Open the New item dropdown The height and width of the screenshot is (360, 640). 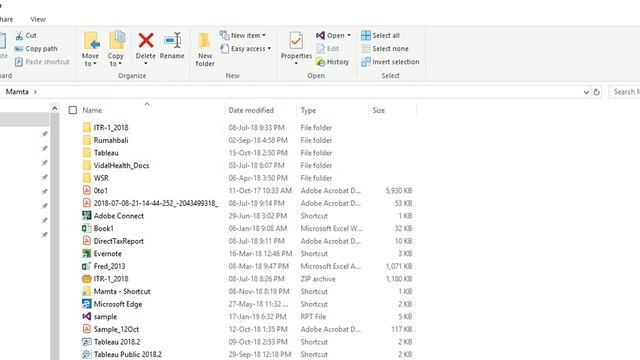tap(243, 36)
